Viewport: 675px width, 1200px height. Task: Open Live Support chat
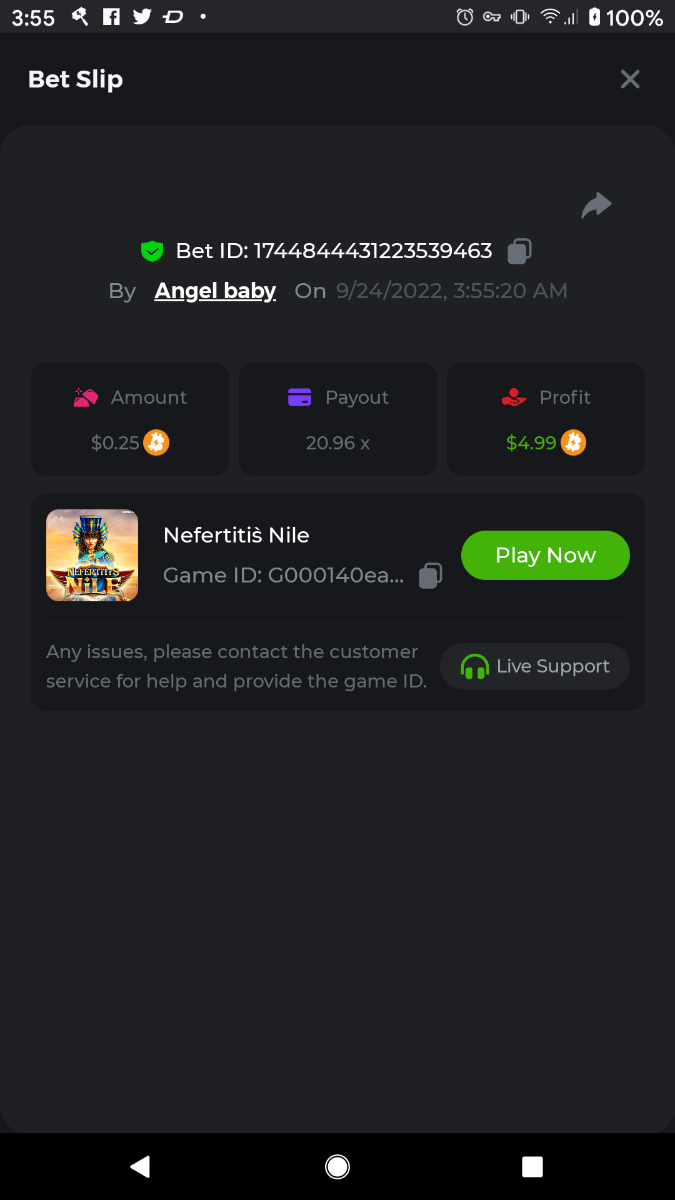point(535,666)
